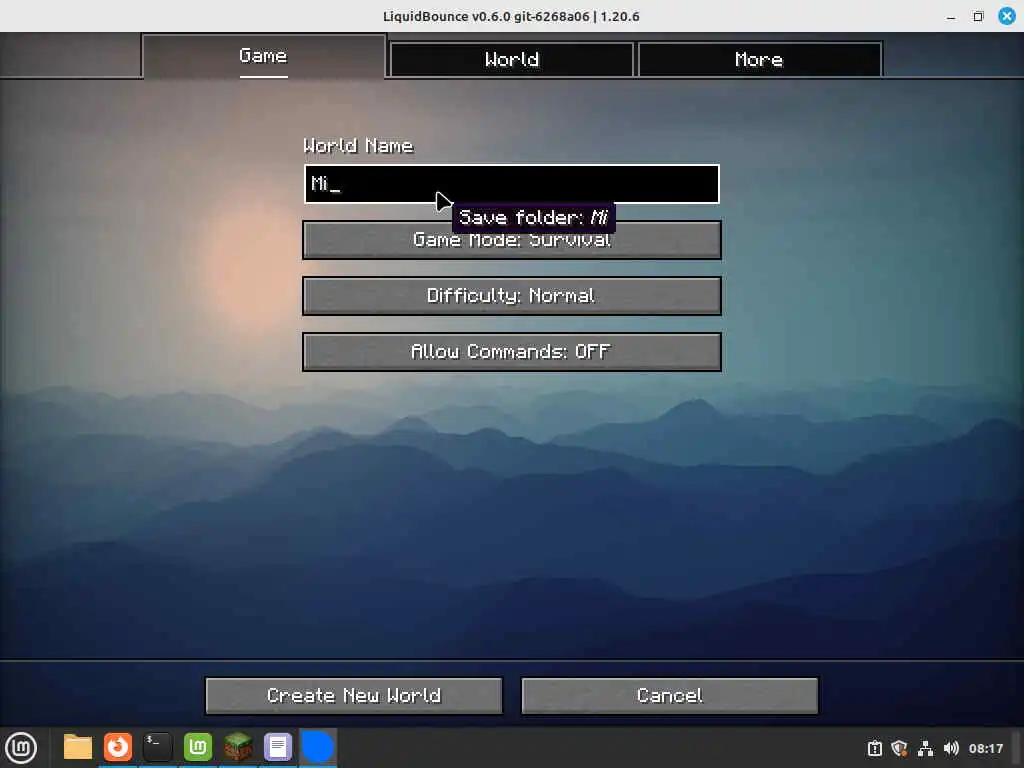Open the security shield tray icon
This screenshot has width=1024, height=768.
coord(899,748)
